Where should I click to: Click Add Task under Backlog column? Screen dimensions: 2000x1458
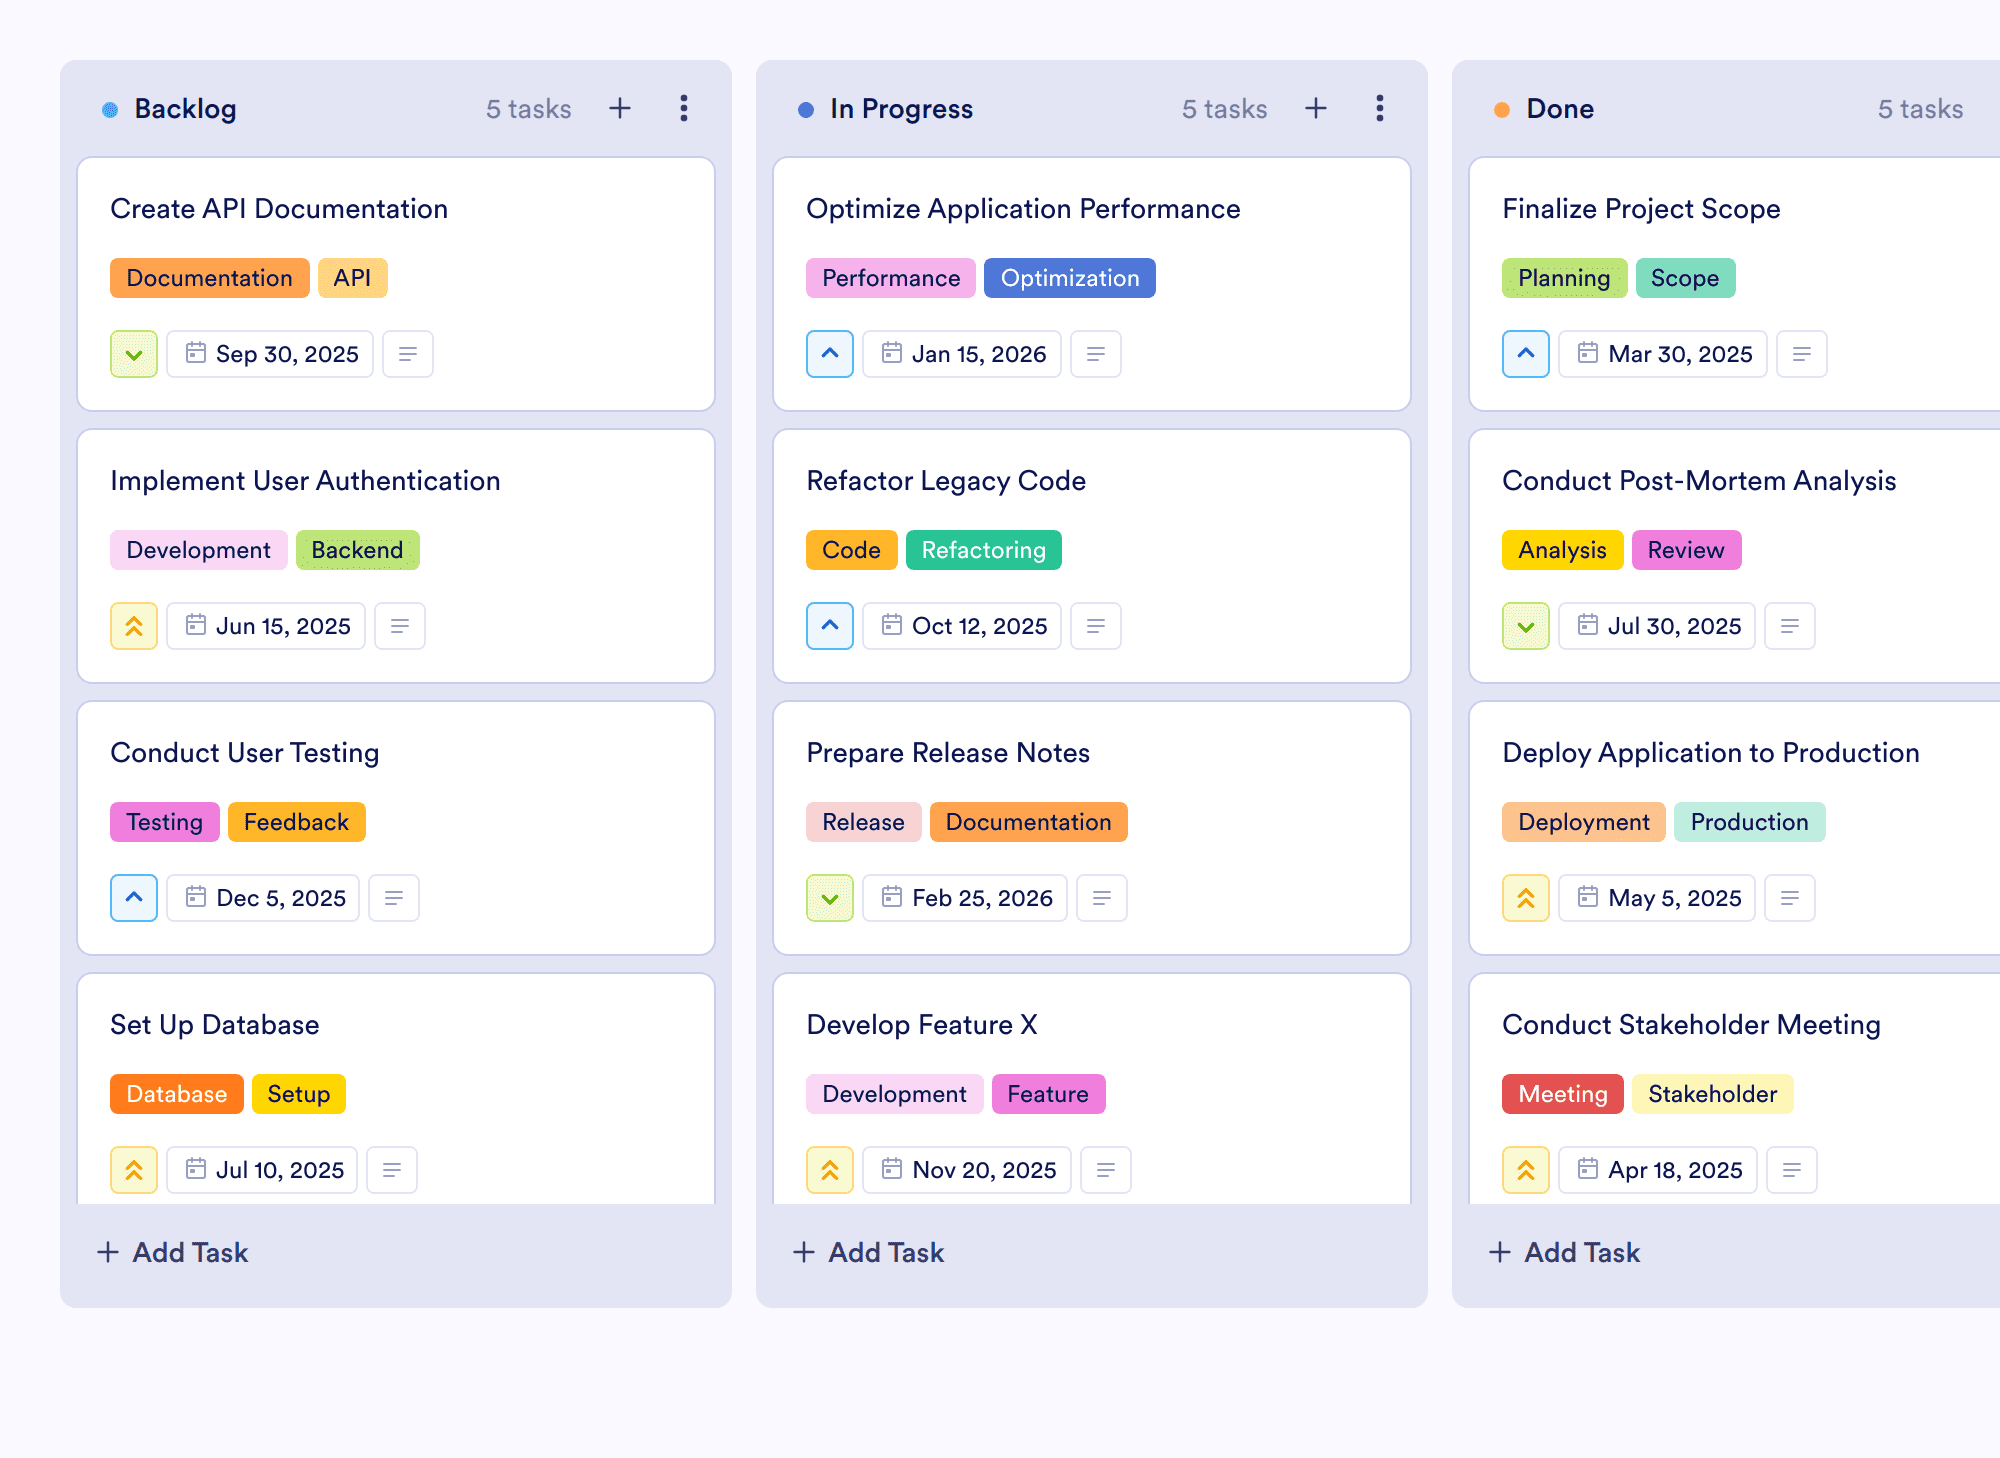[x=172, y=1252]
